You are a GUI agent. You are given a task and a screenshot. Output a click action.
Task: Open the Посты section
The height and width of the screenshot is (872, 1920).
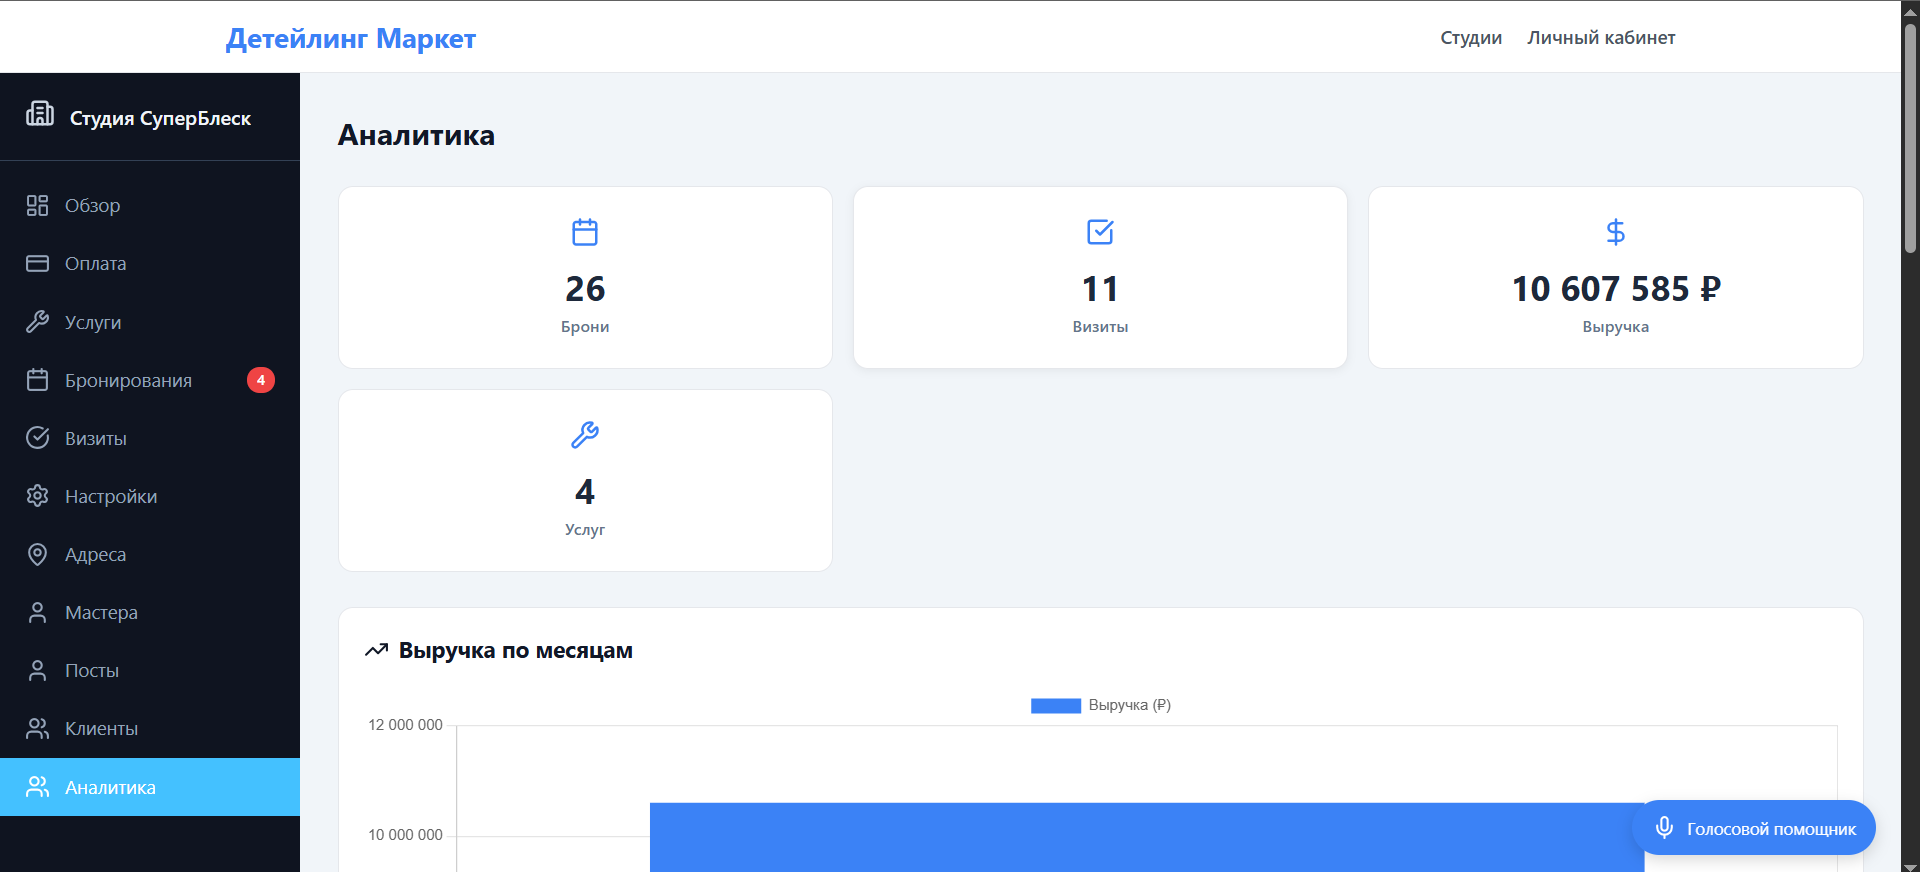(150, 670)
